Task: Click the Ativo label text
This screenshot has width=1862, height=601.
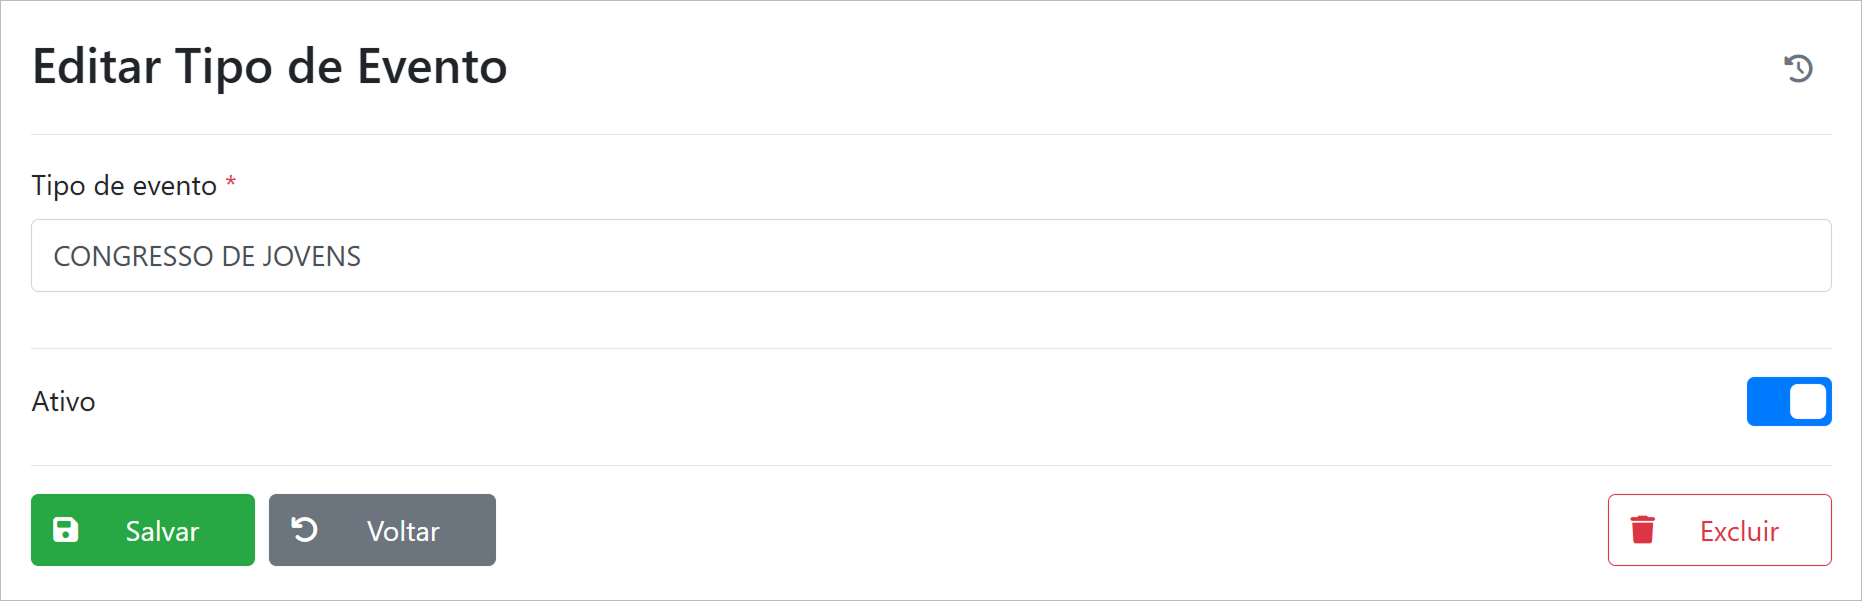Action: [64, 402]
